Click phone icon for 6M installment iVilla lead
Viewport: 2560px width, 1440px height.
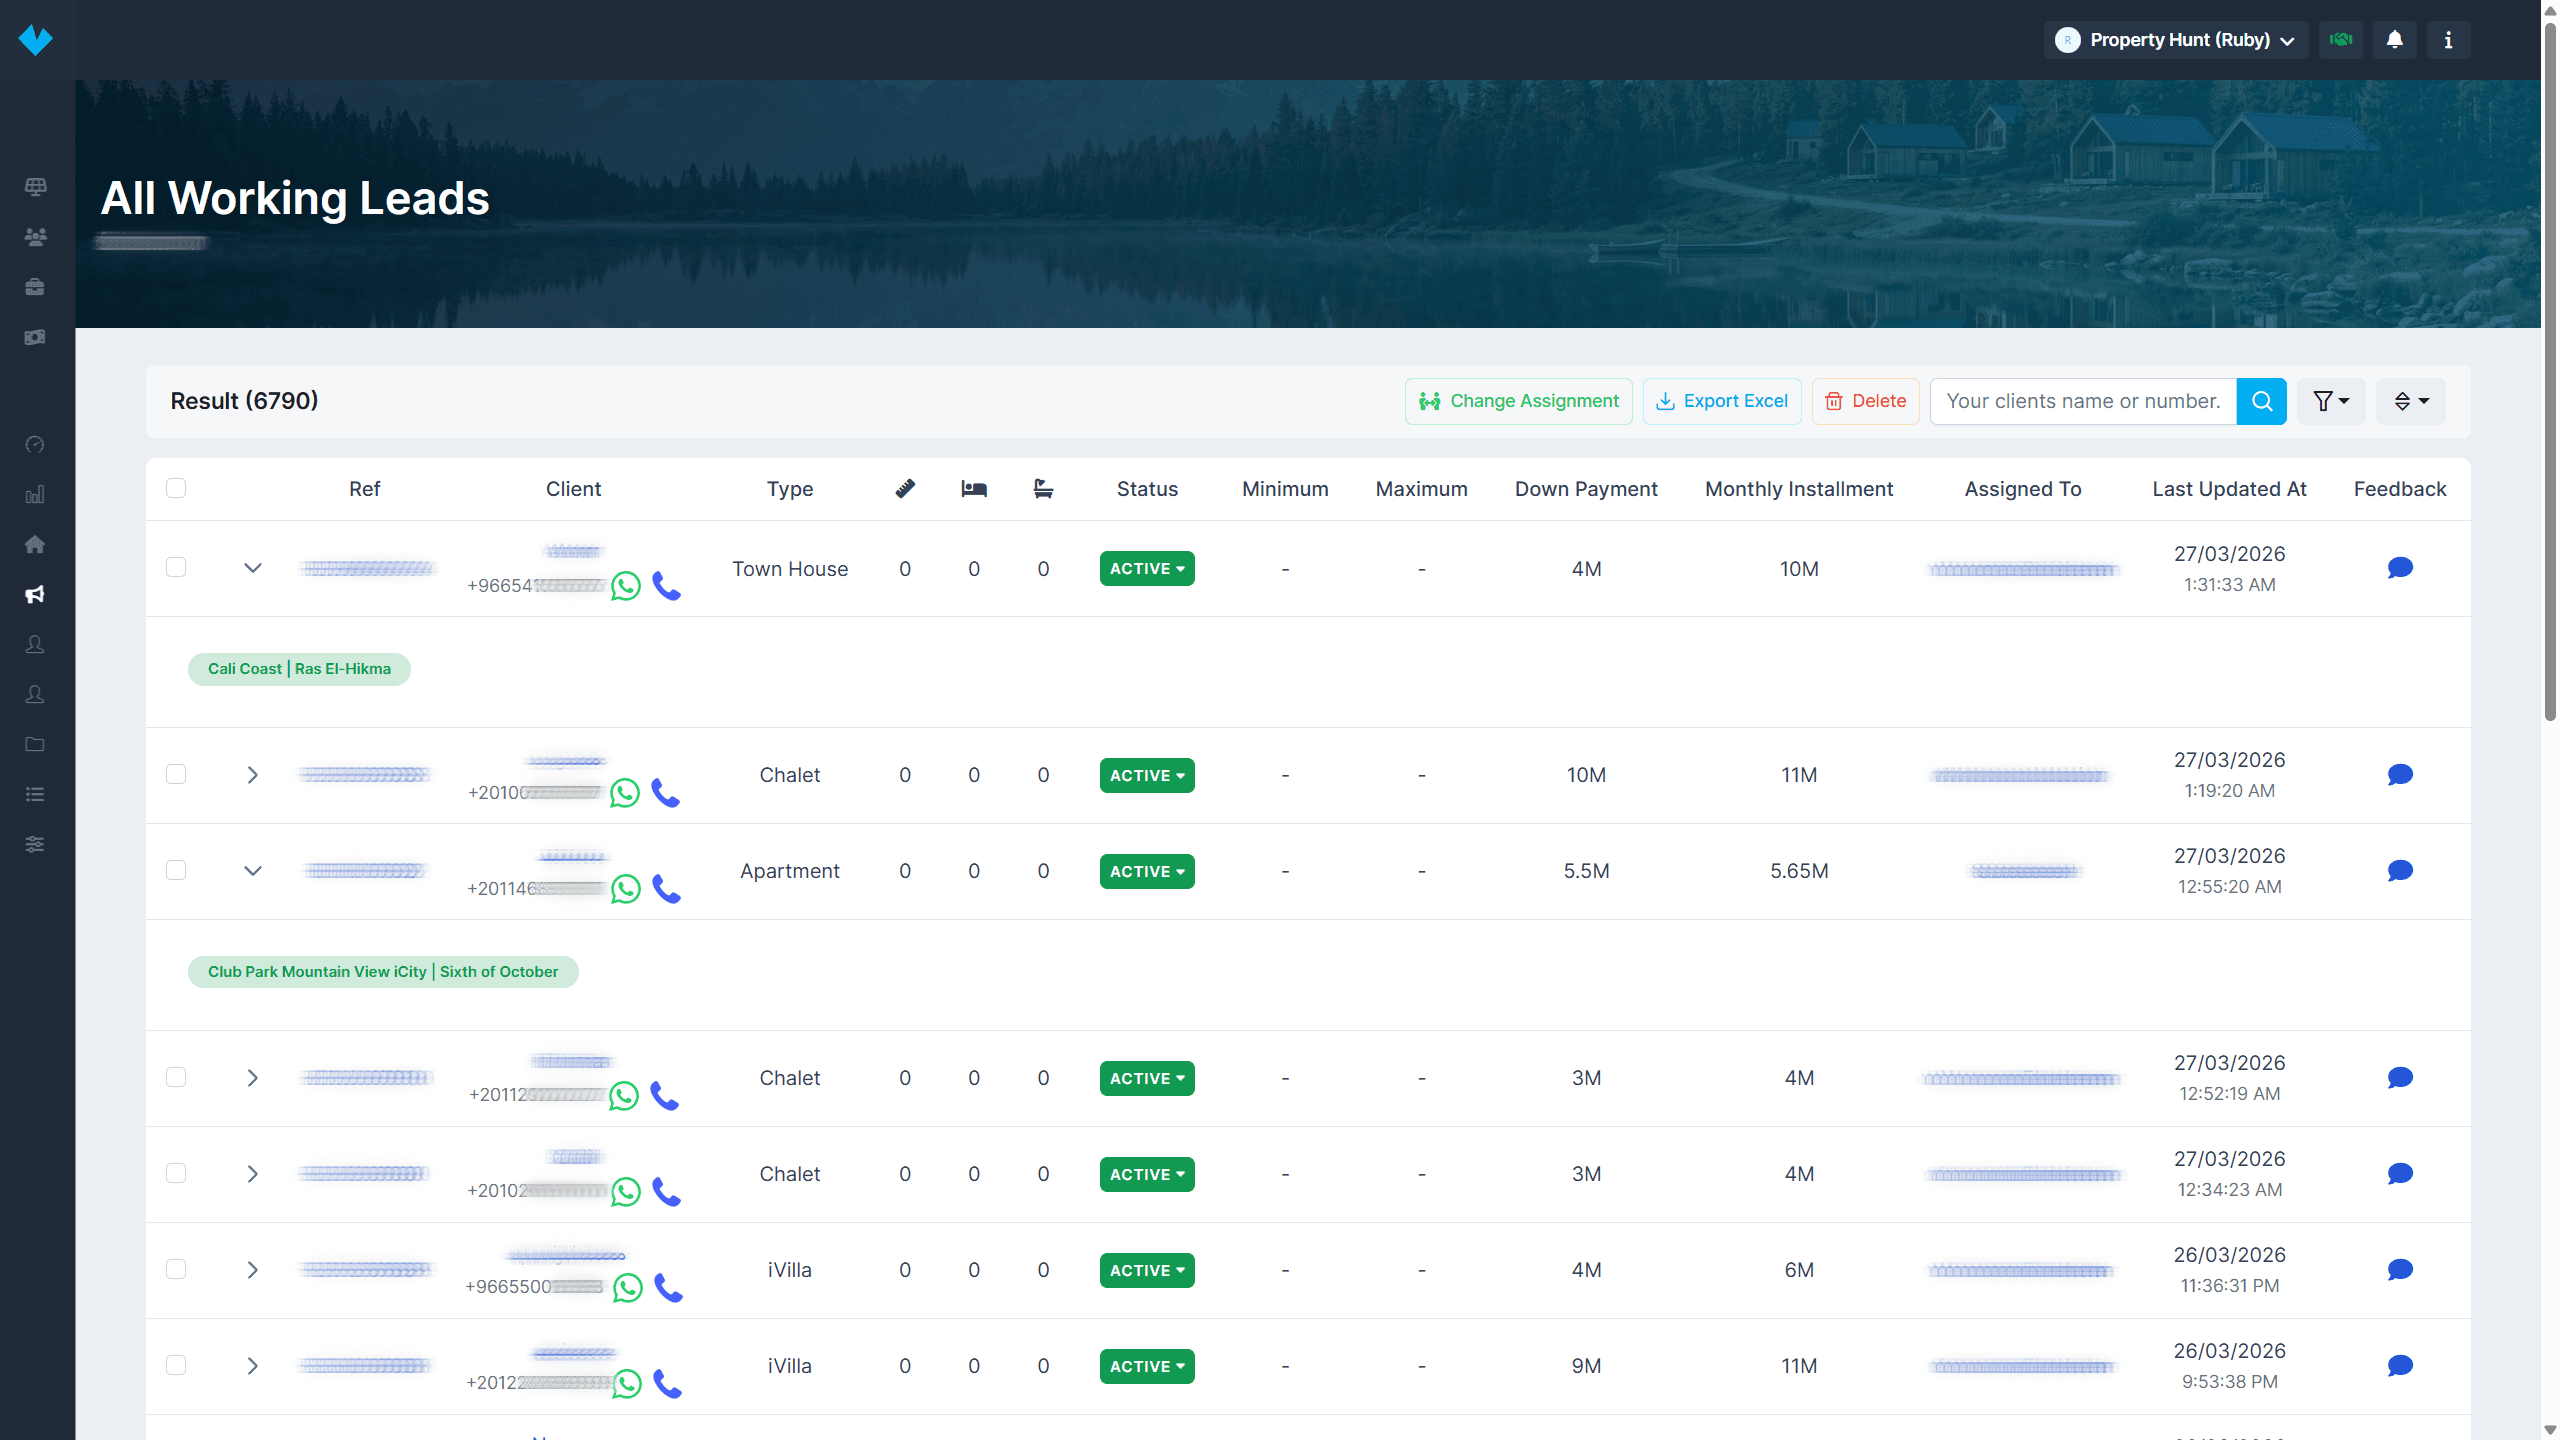669,1288
